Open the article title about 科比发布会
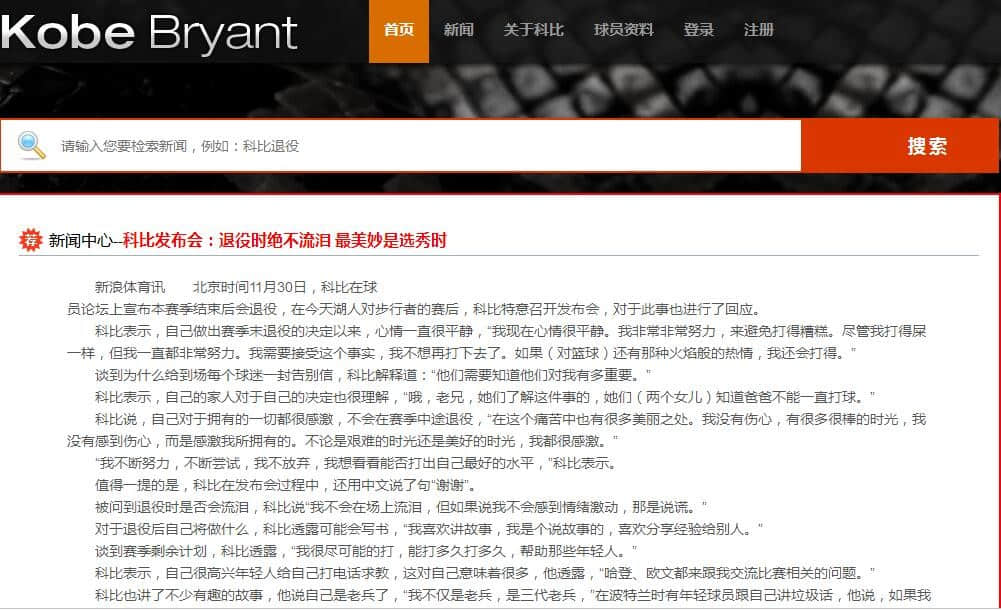This screenshot has height=610, width=1001. pyautogui.click(x=284, y=241)
